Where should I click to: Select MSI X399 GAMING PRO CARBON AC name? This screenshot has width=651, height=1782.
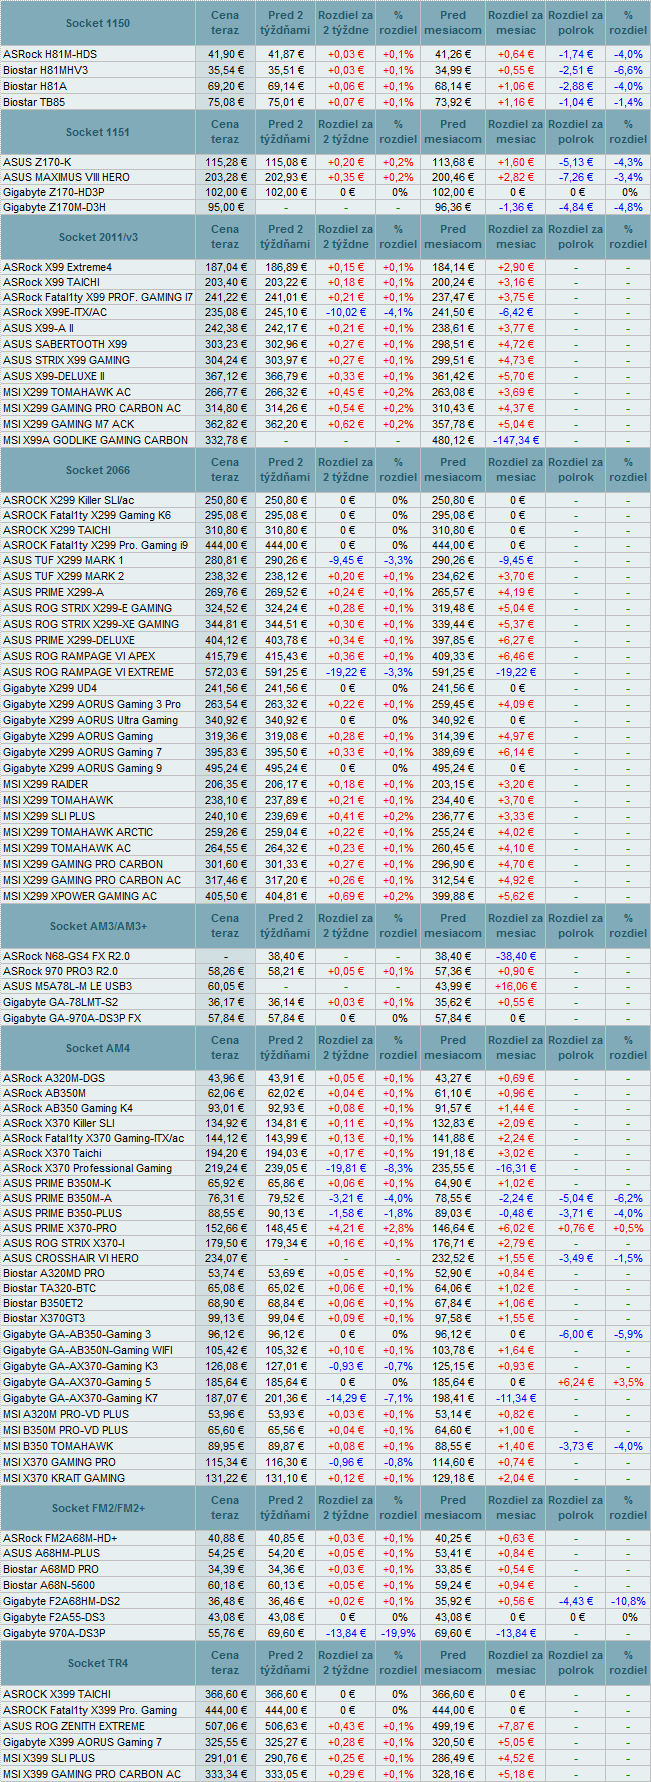point(92,1774)
